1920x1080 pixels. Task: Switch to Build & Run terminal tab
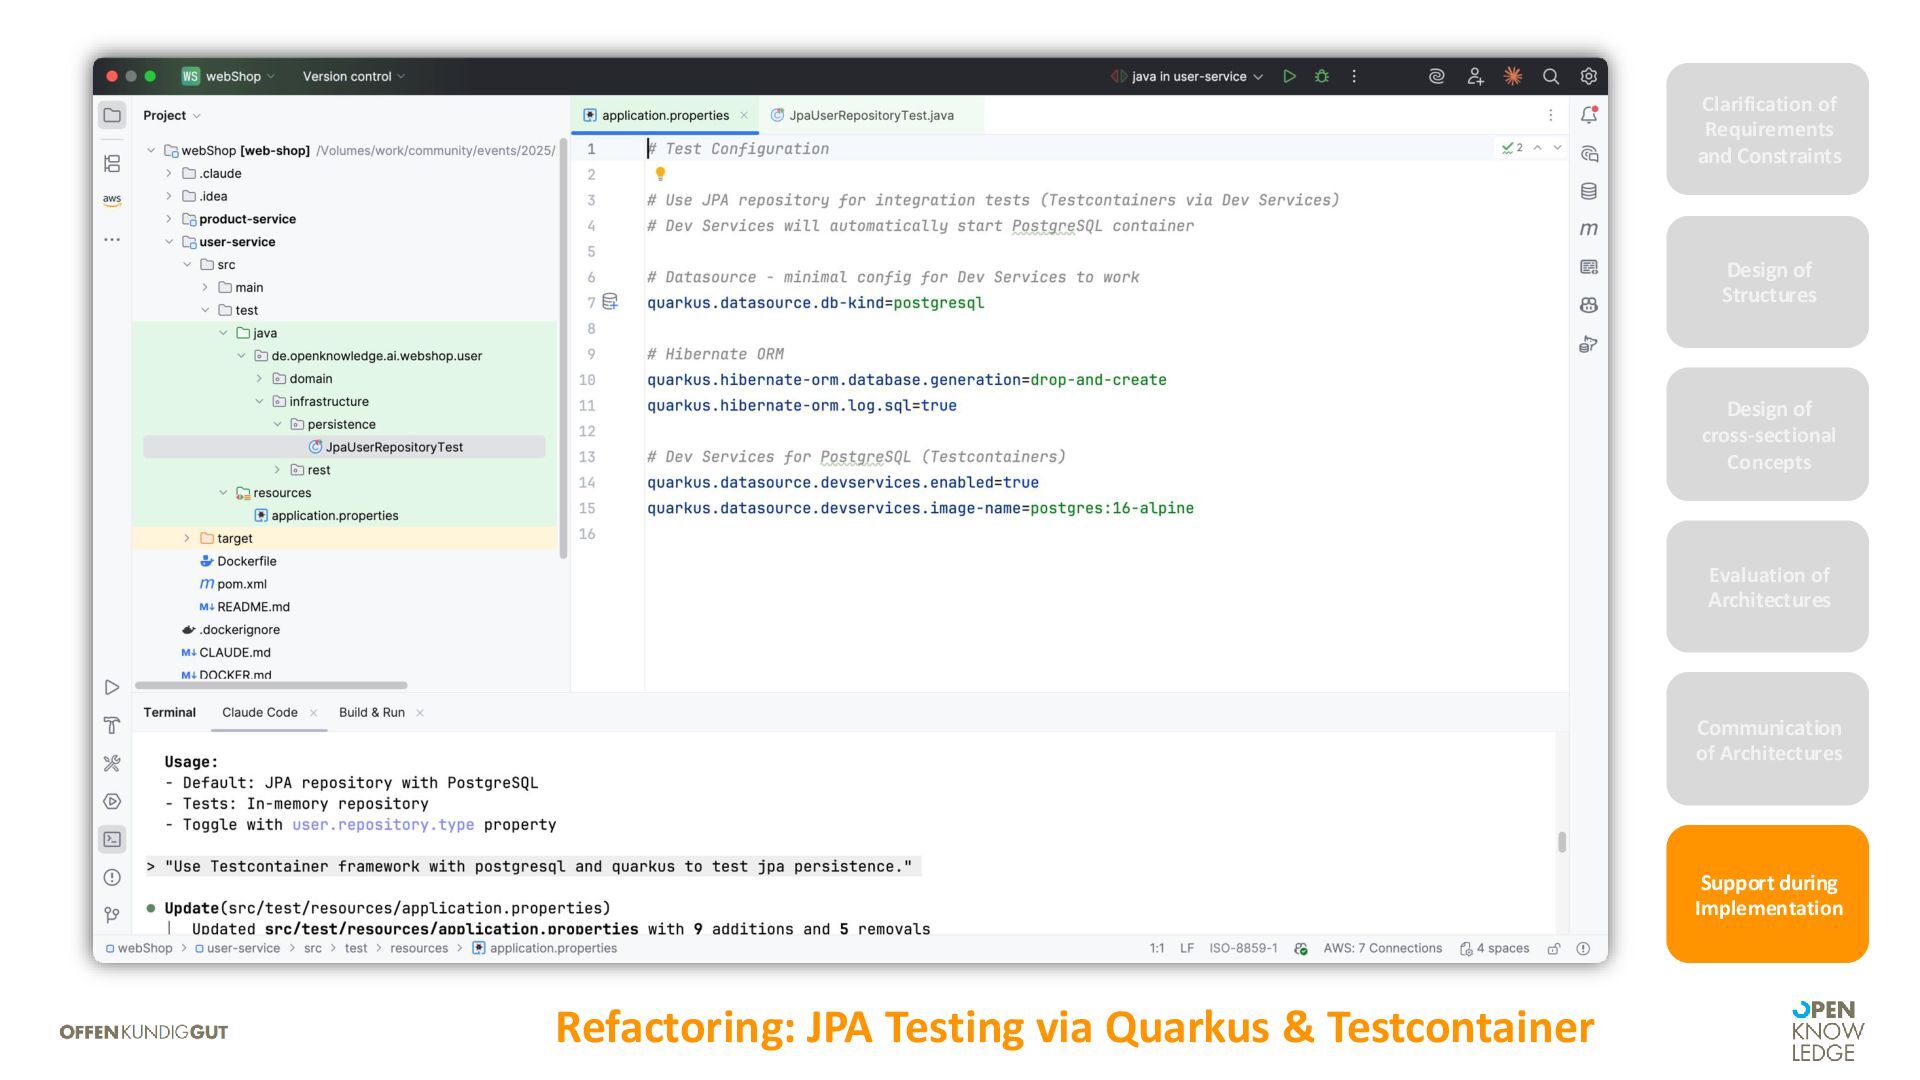coord(371,713)
